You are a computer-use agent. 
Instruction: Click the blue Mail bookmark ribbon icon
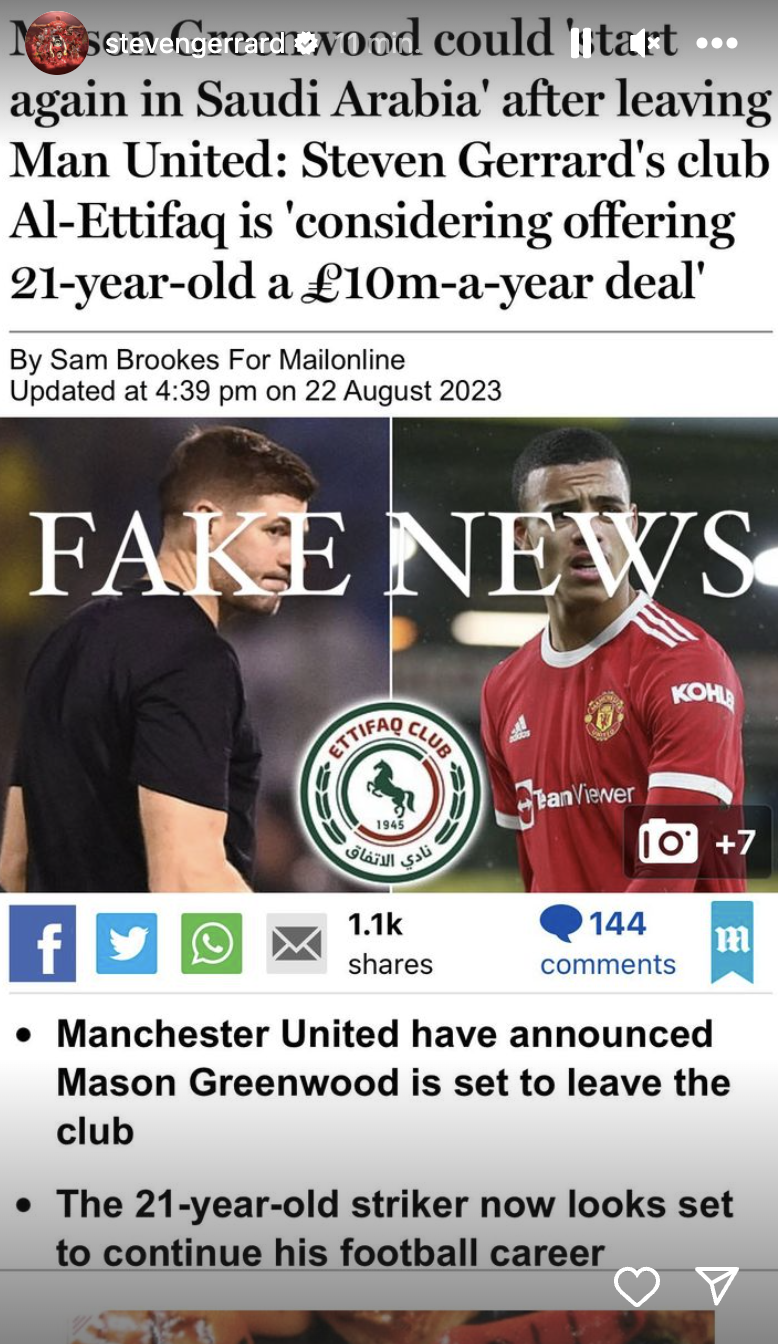(x=732, y=942)
